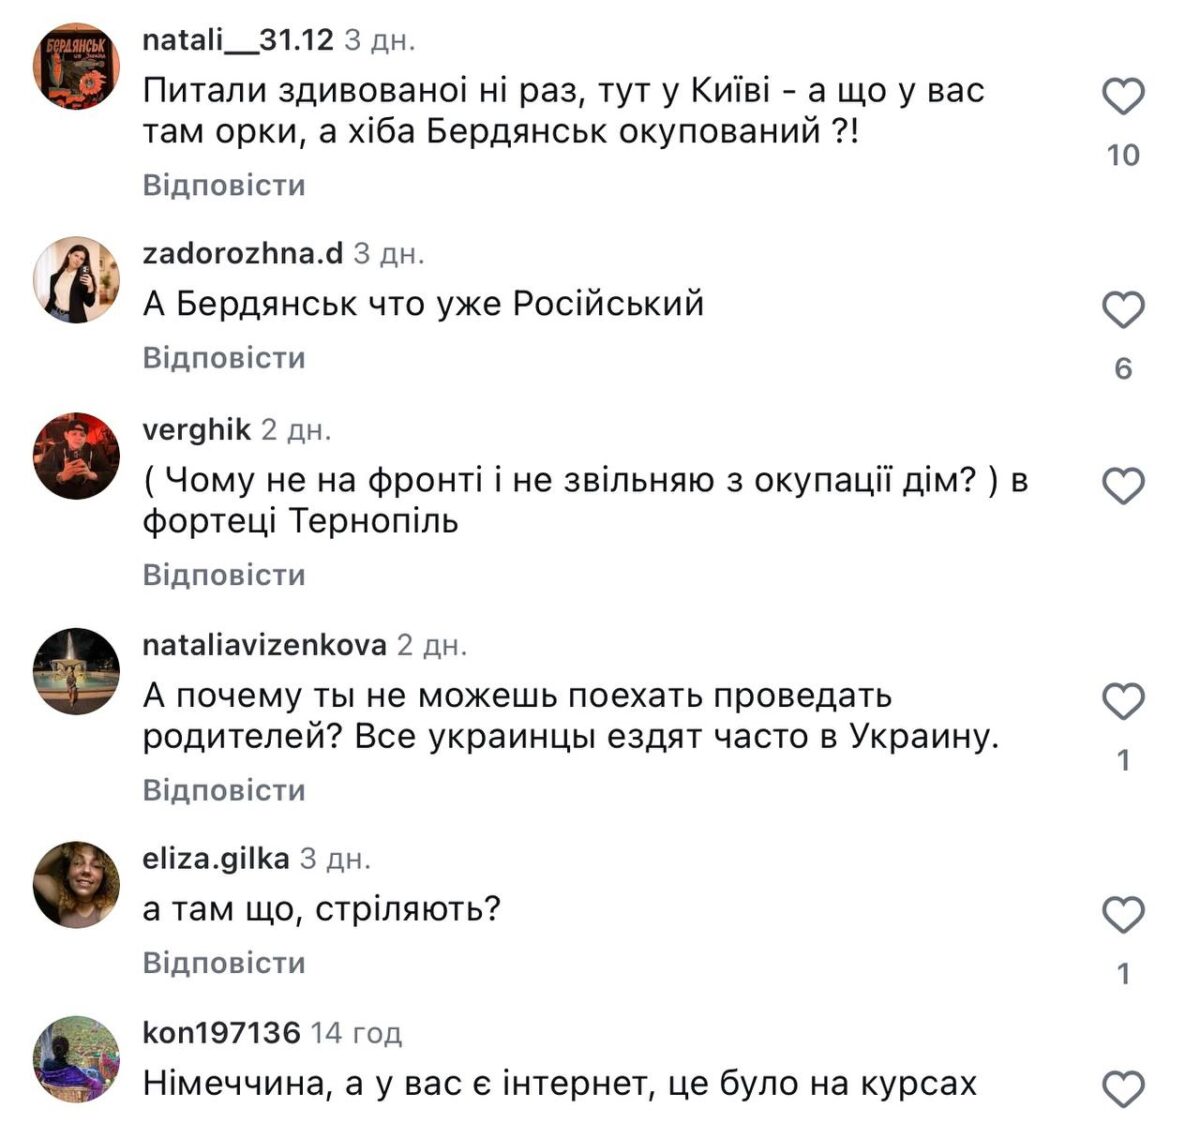This screenshot has width=1200, height=1123.
Task: Open zadorozhna.d's avatar
Action: 76,280
